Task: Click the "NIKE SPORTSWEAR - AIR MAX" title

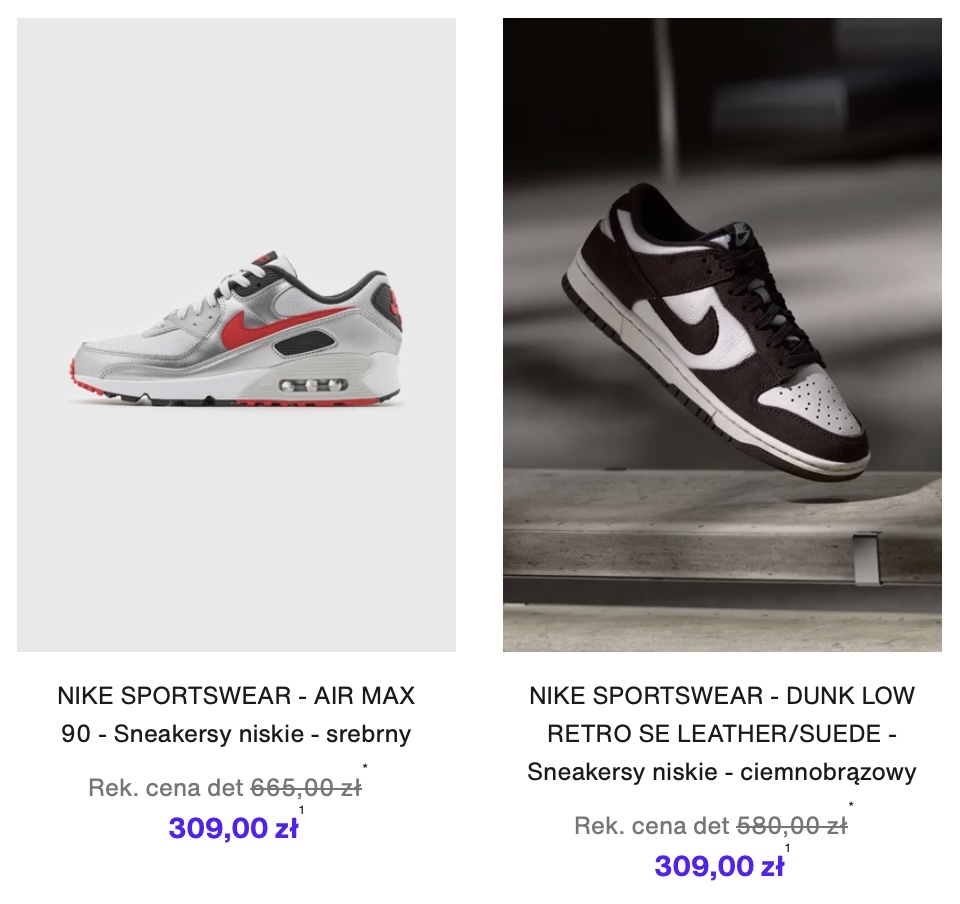Action: [236, 696]
